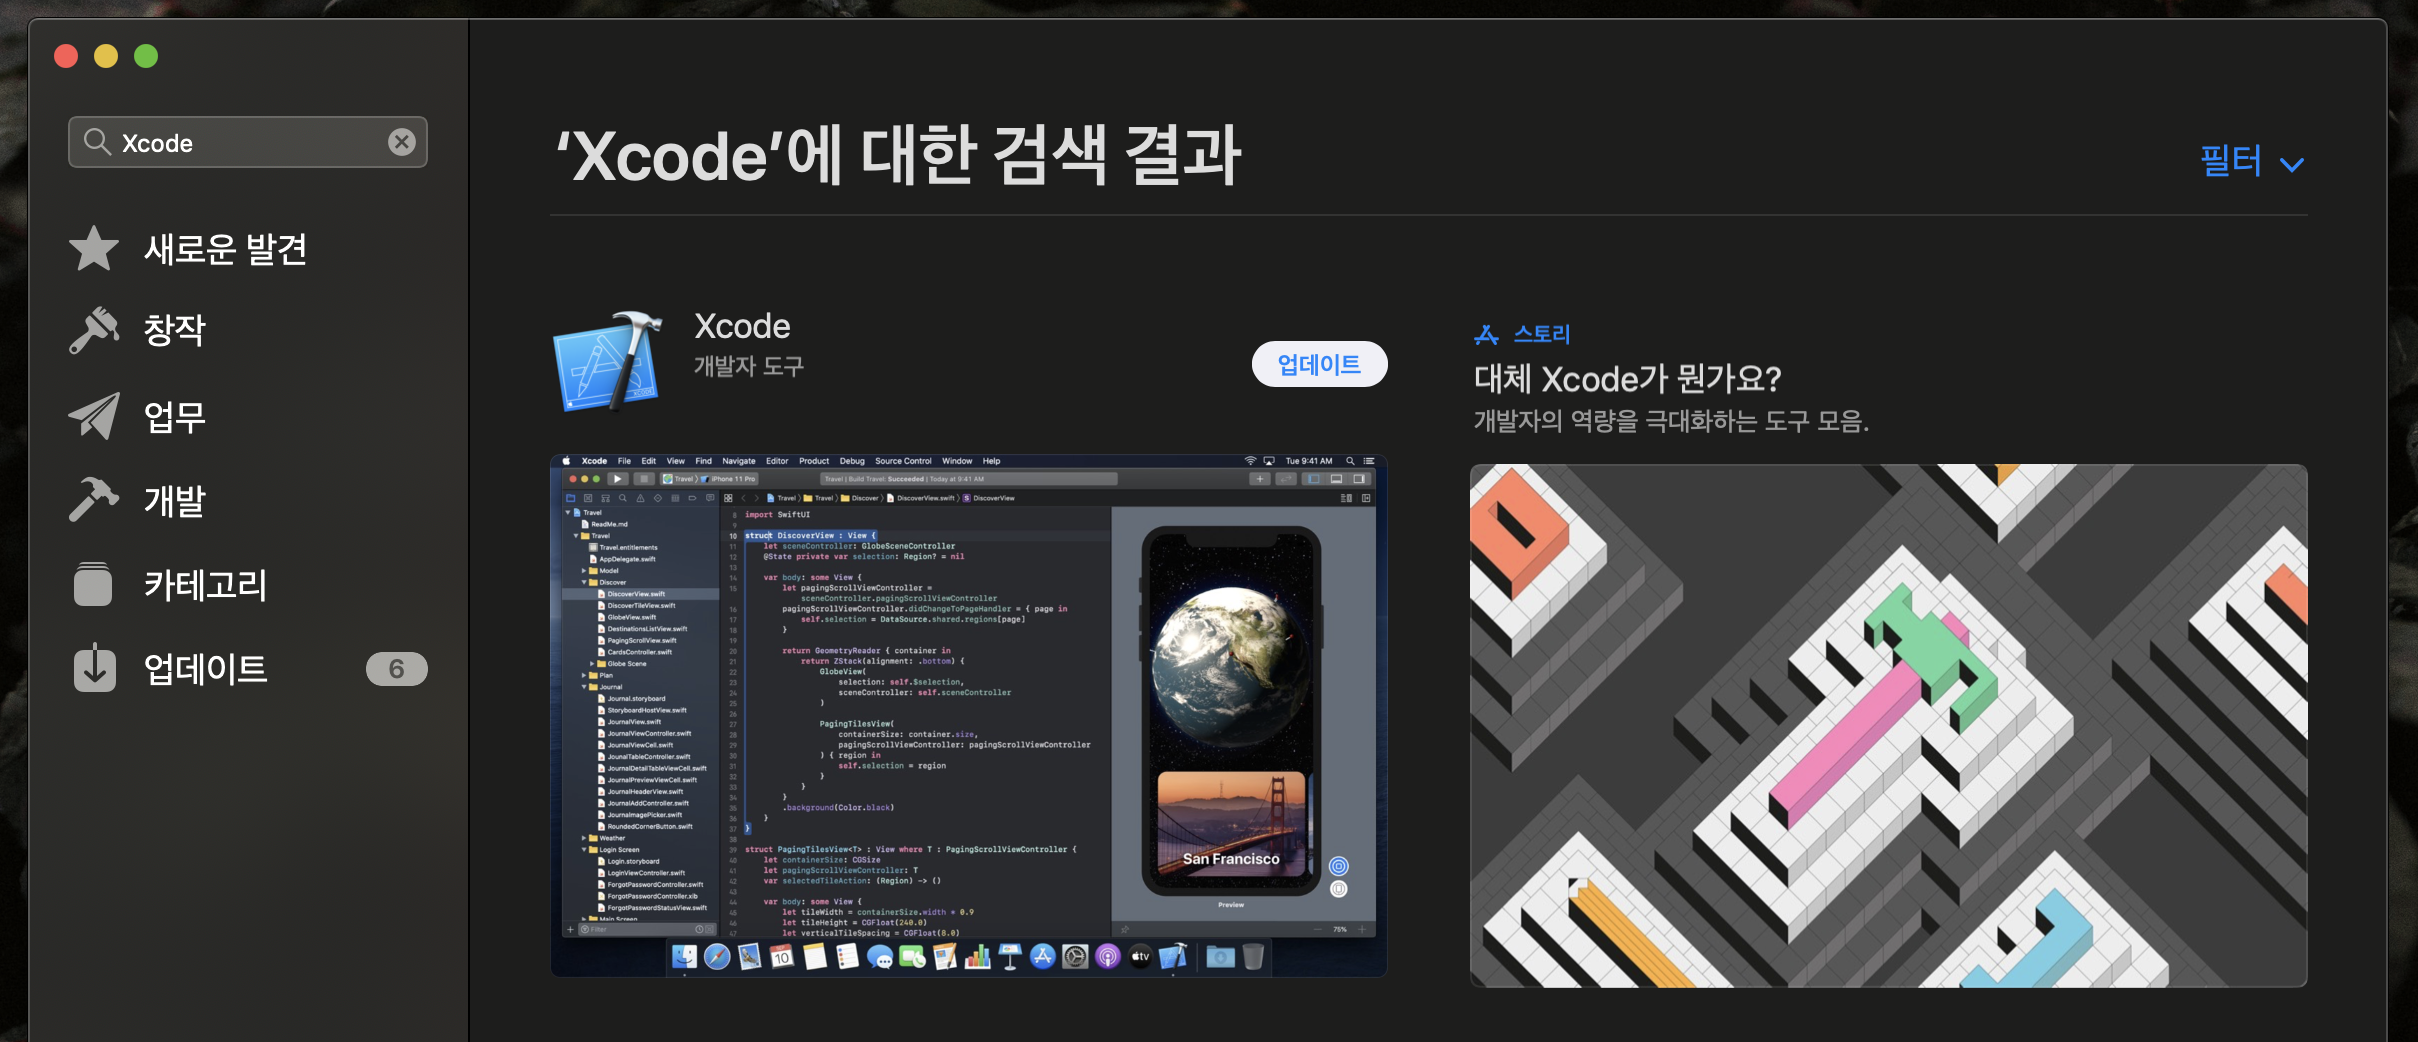This screenshot has width=2418, height=1042.
Task: Go to the 창작 section
Action: [175, 330]
